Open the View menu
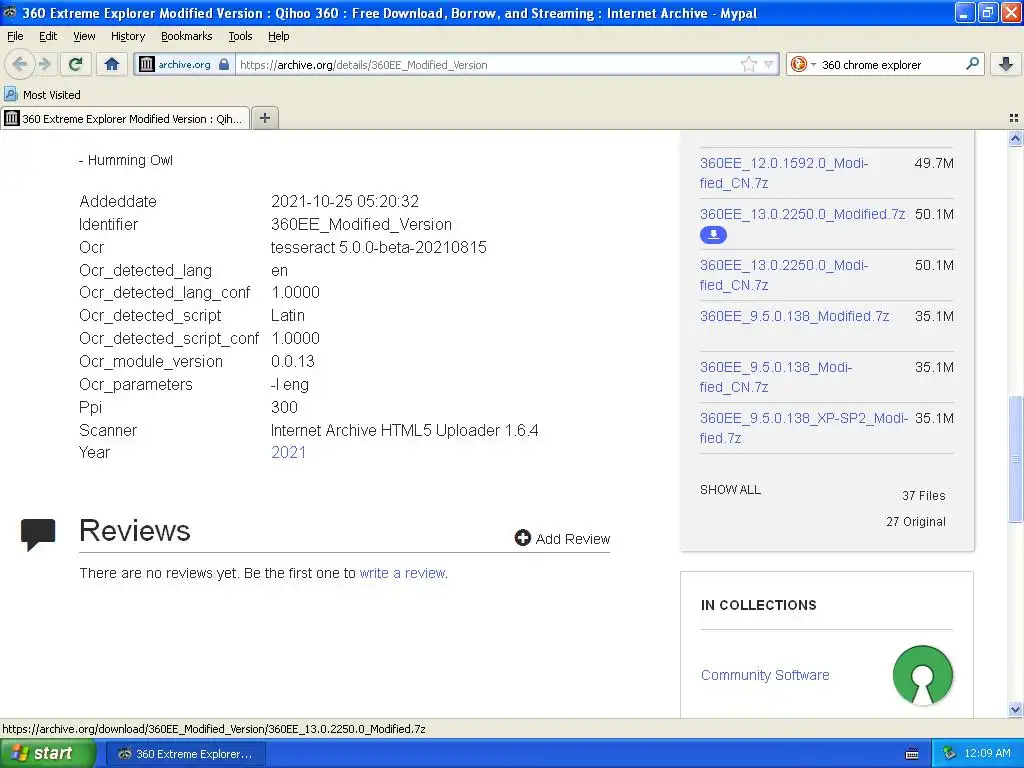 [x=84, y=36]
